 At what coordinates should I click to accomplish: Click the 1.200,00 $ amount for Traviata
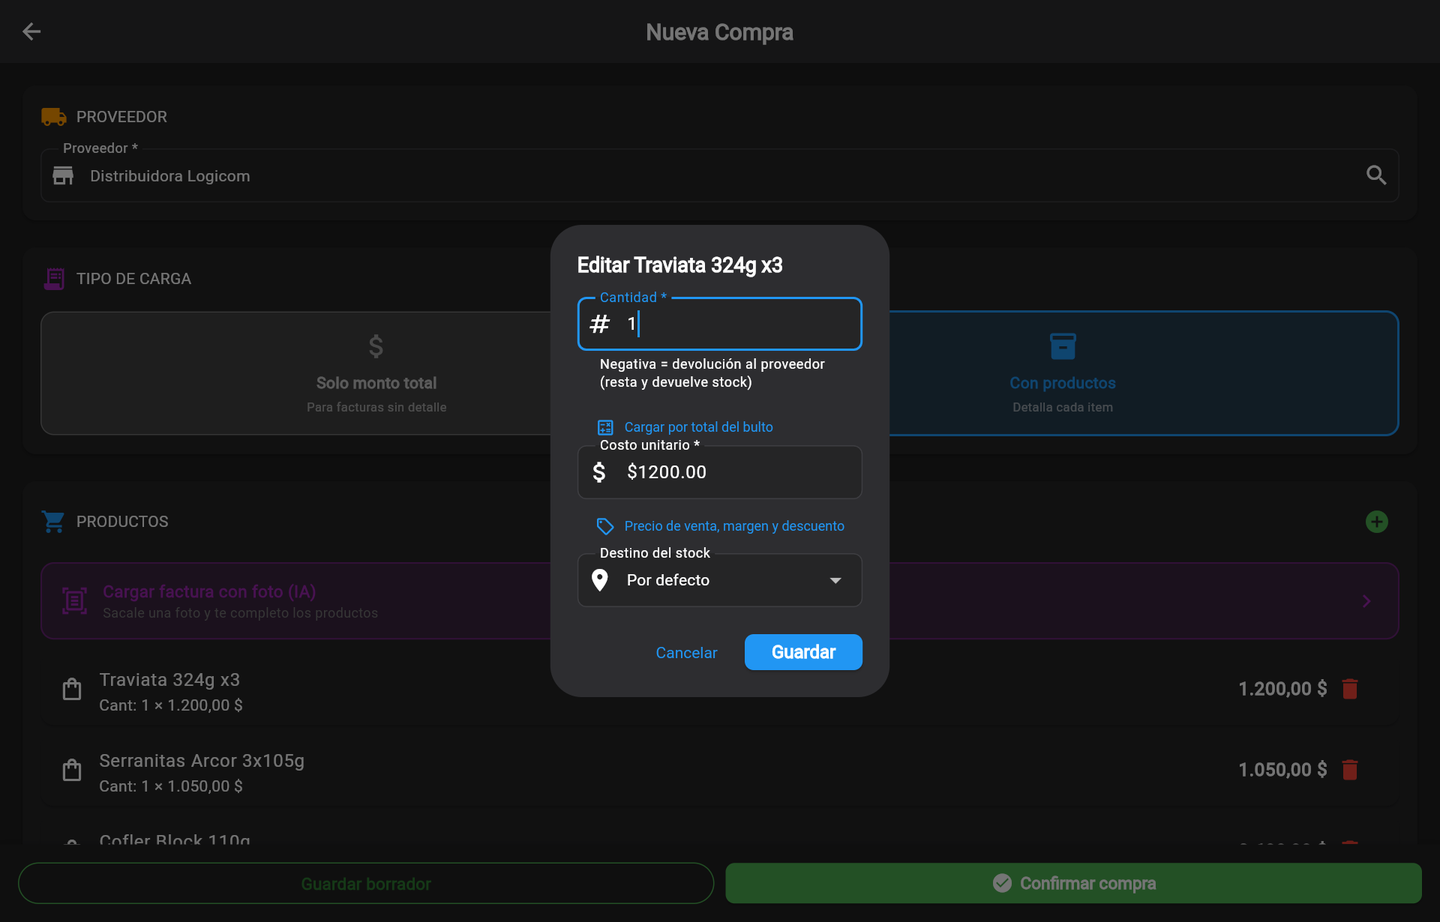point(1282,689)
